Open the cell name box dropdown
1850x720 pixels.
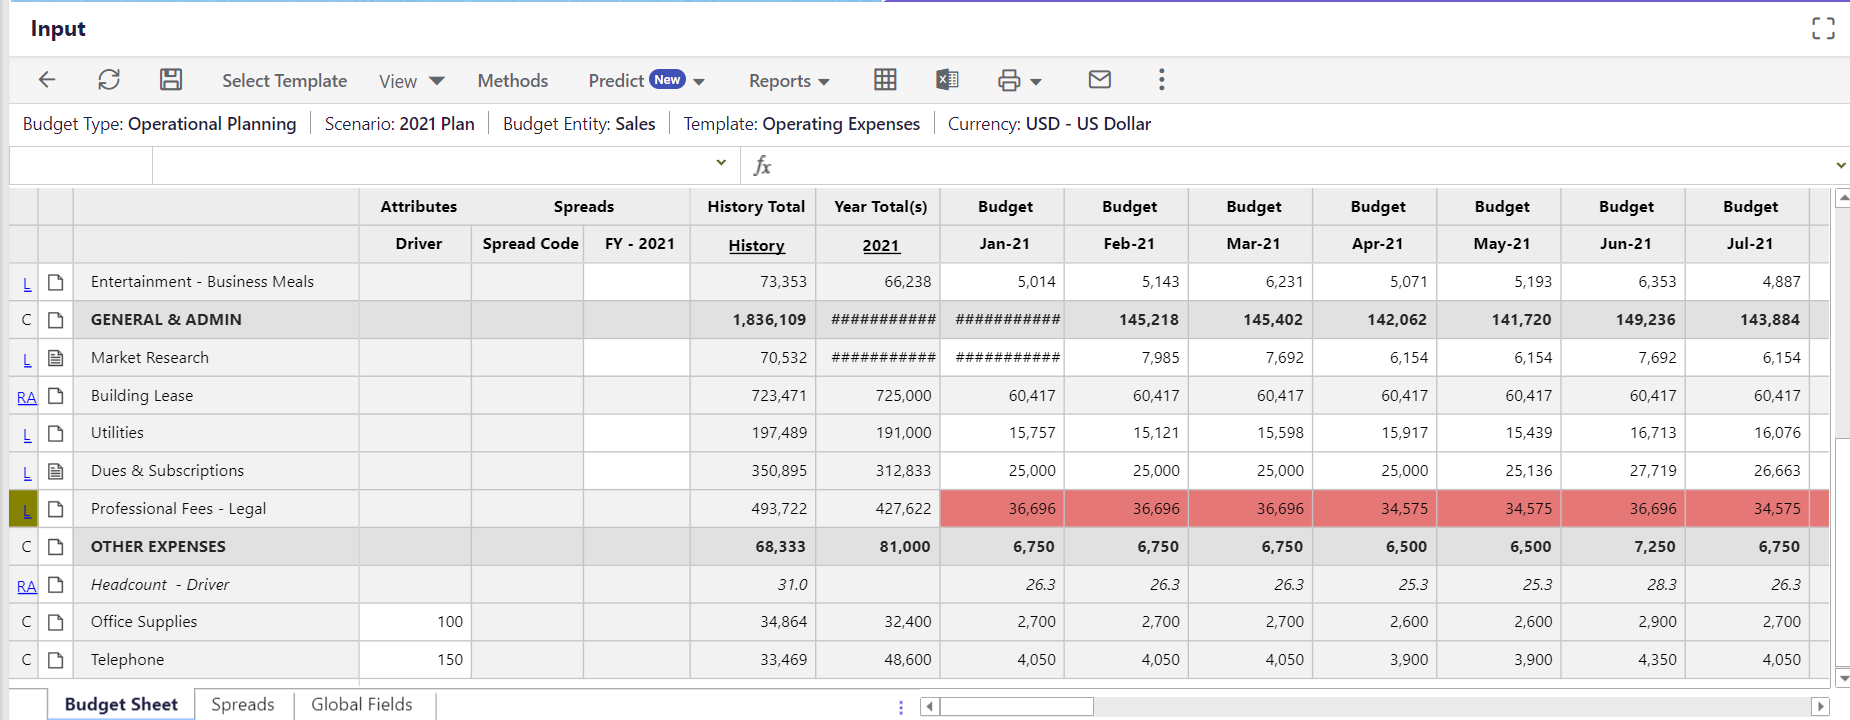pos(721,163)
